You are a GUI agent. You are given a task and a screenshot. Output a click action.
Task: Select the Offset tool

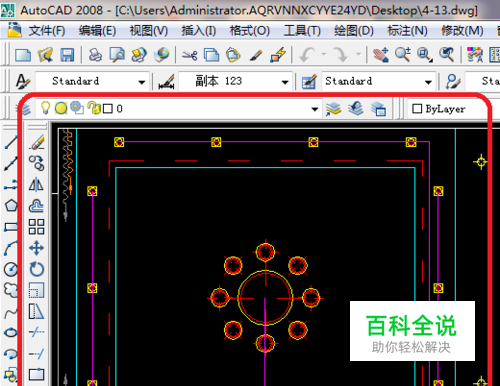click(x=36, y=206)
